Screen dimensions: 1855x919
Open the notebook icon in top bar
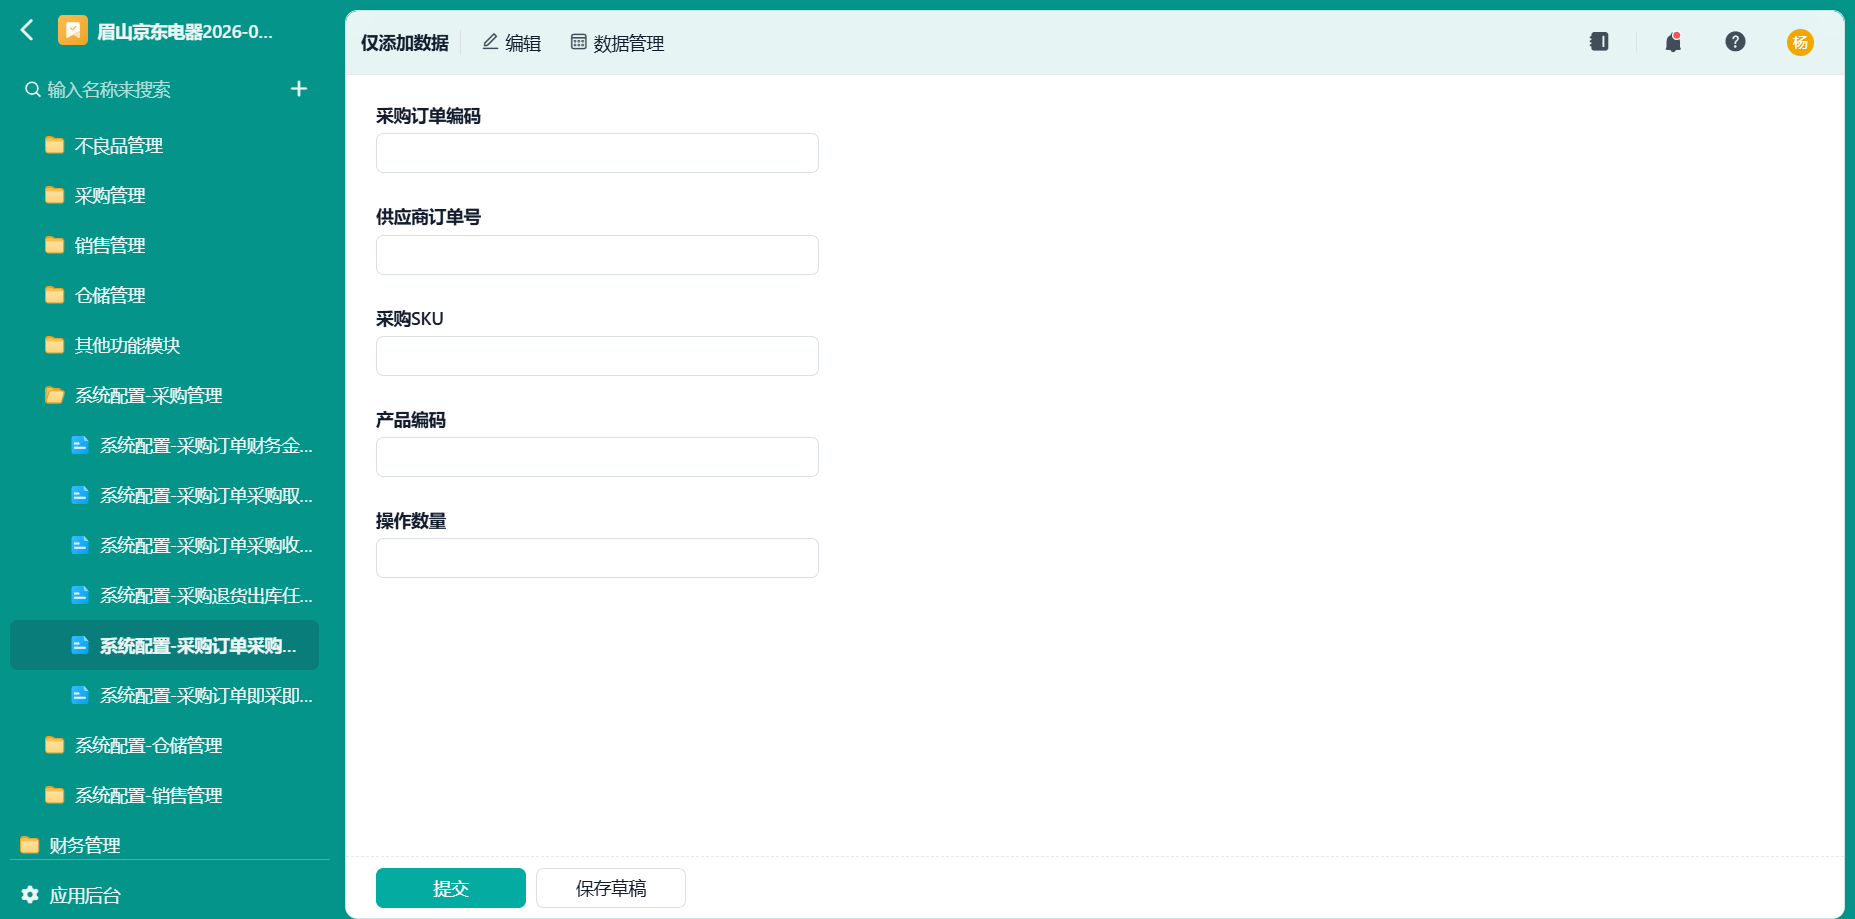[x=1599, y=42]
